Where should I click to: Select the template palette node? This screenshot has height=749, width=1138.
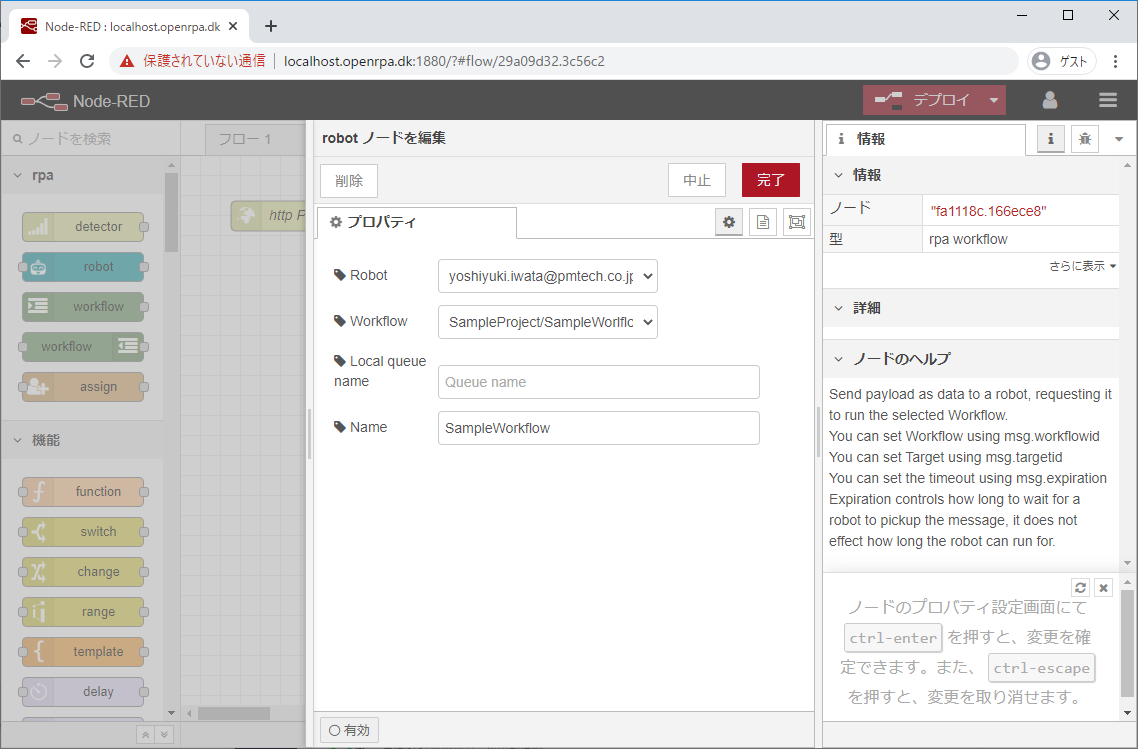83,652
